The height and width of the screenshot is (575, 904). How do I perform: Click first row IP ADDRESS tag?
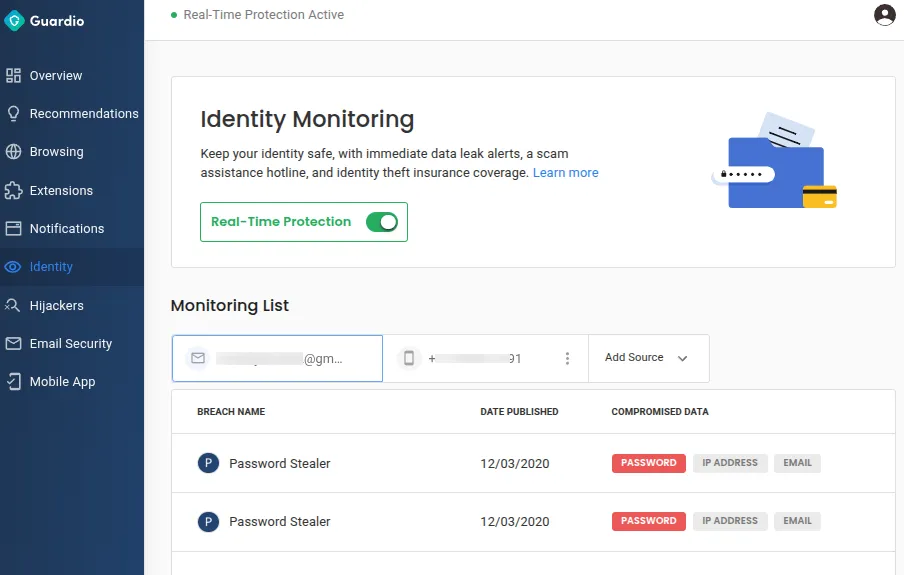click(730, 463)
